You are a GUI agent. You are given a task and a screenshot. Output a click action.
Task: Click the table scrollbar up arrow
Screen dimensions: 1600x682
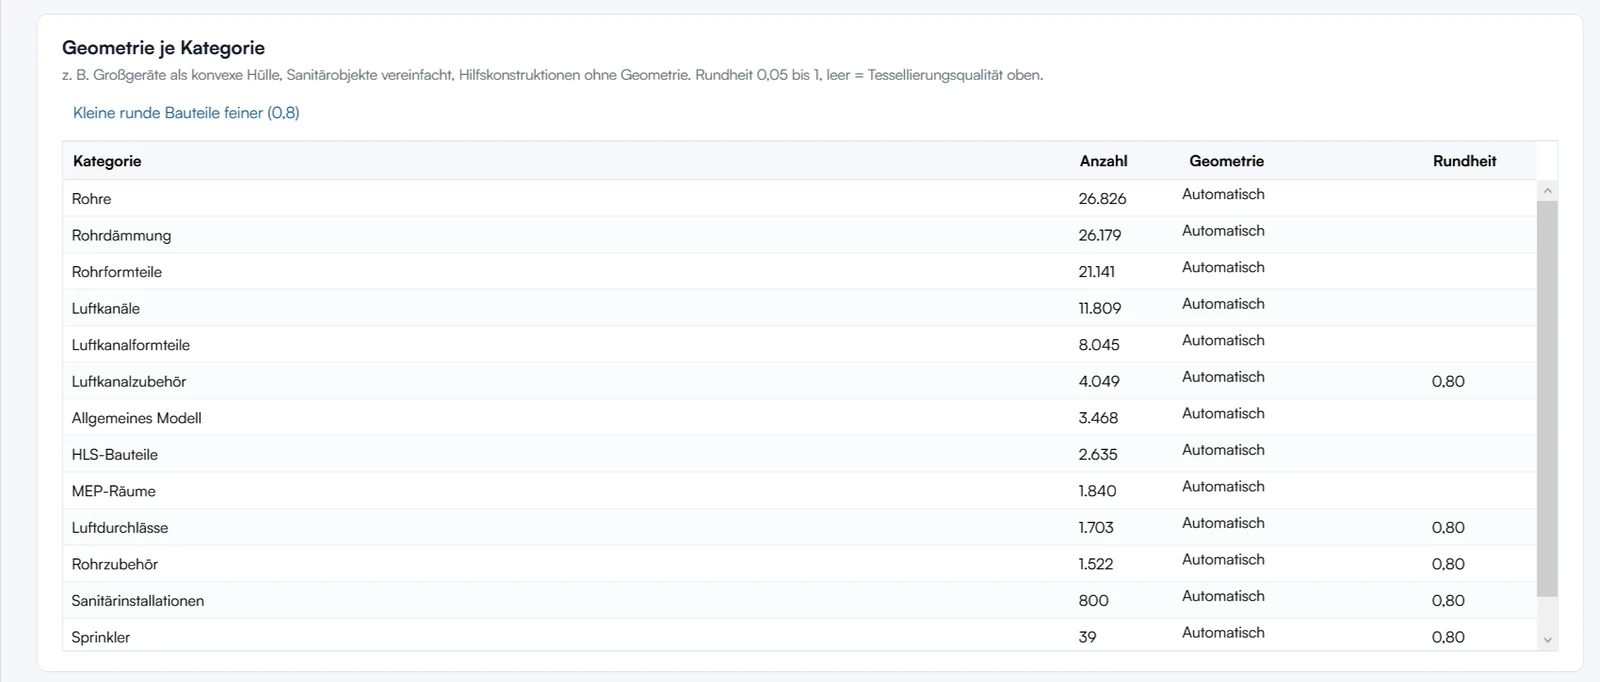pos(1547,190)
